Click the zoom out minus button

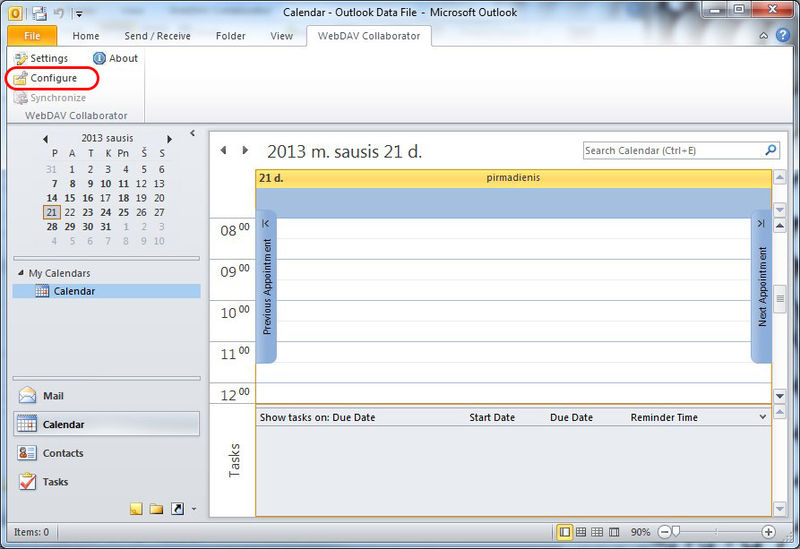pyautogui.click(x=664, y=532)
